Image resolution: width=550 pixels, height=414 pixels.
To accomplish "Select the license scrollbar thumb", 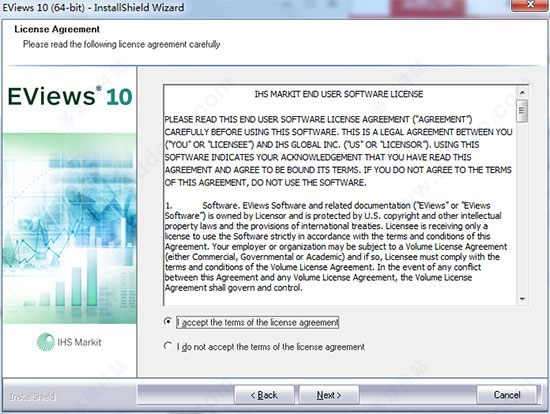I will click(522, 111).
